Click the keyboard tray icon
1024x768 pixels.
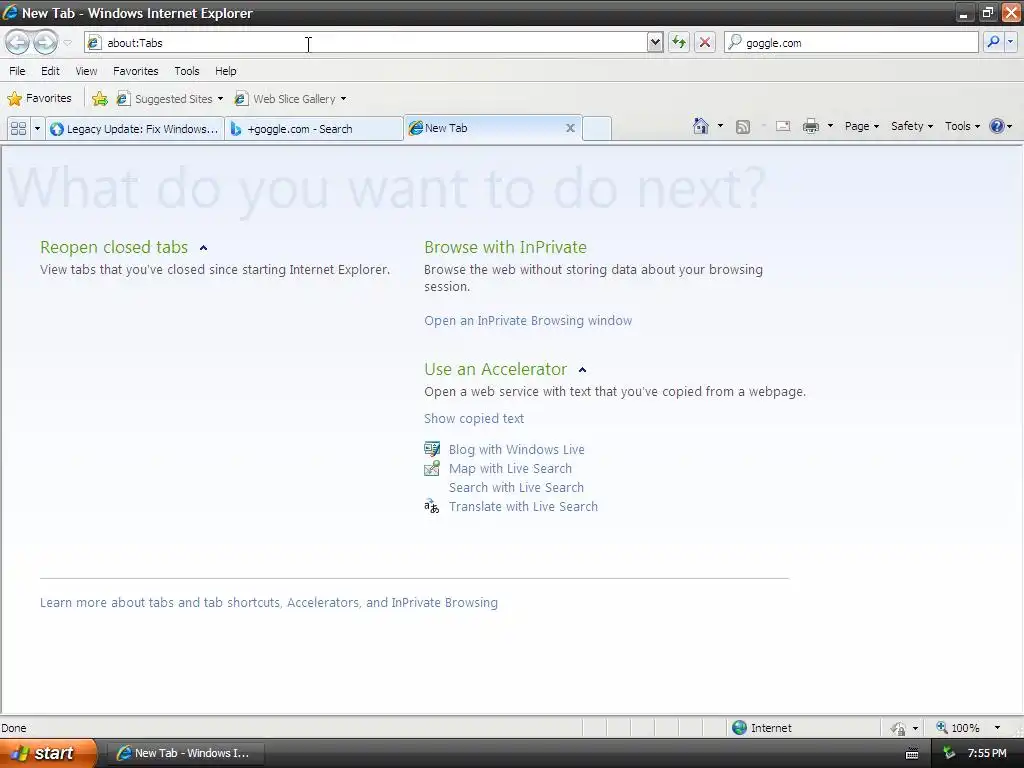click(x=912, y=754)
